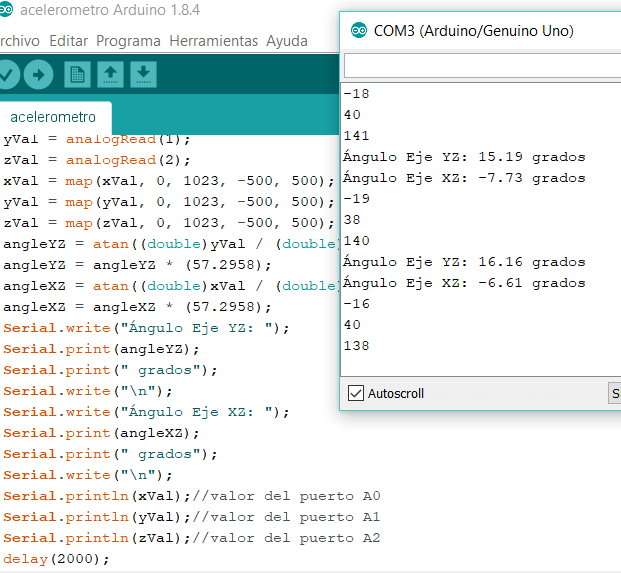This screenshot has width=621, height=573.
Task: Click the Save sketch down-arrow icon
Action: pos(143,74)
